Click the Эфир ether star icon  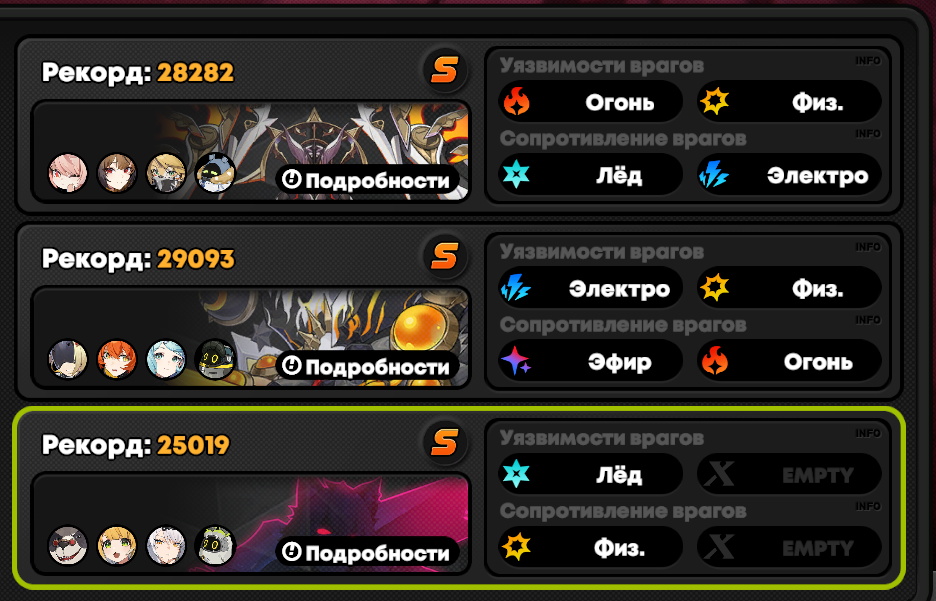[x=516, y=362]
